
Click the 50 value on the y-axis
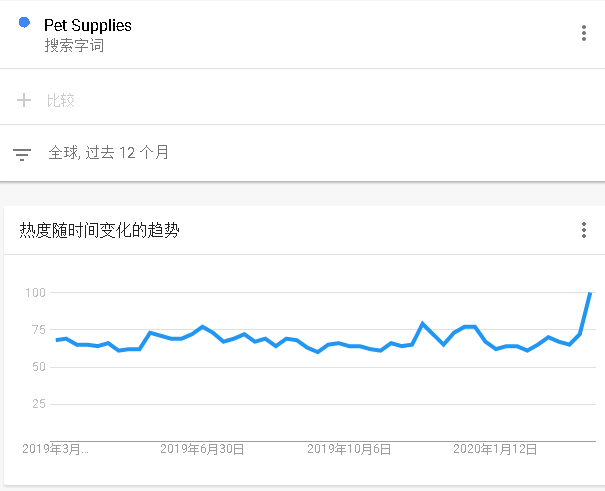click(39, 366)
